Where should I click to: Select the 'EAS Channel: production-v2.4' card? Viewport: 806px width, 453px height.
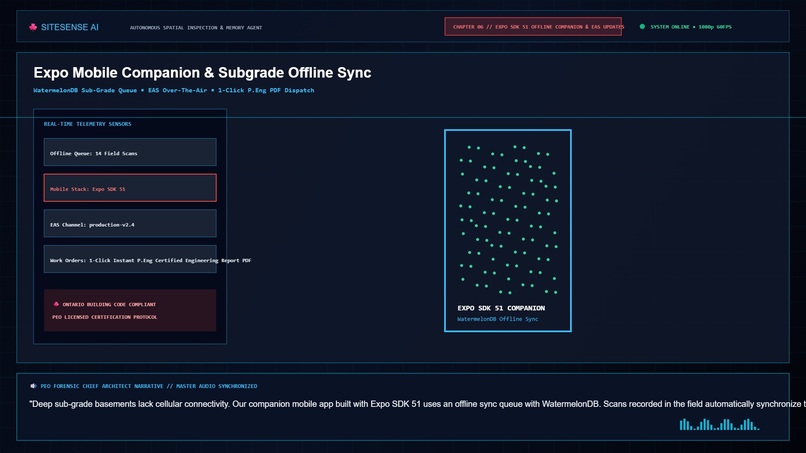pyautogui.click(x=130, y=223)
